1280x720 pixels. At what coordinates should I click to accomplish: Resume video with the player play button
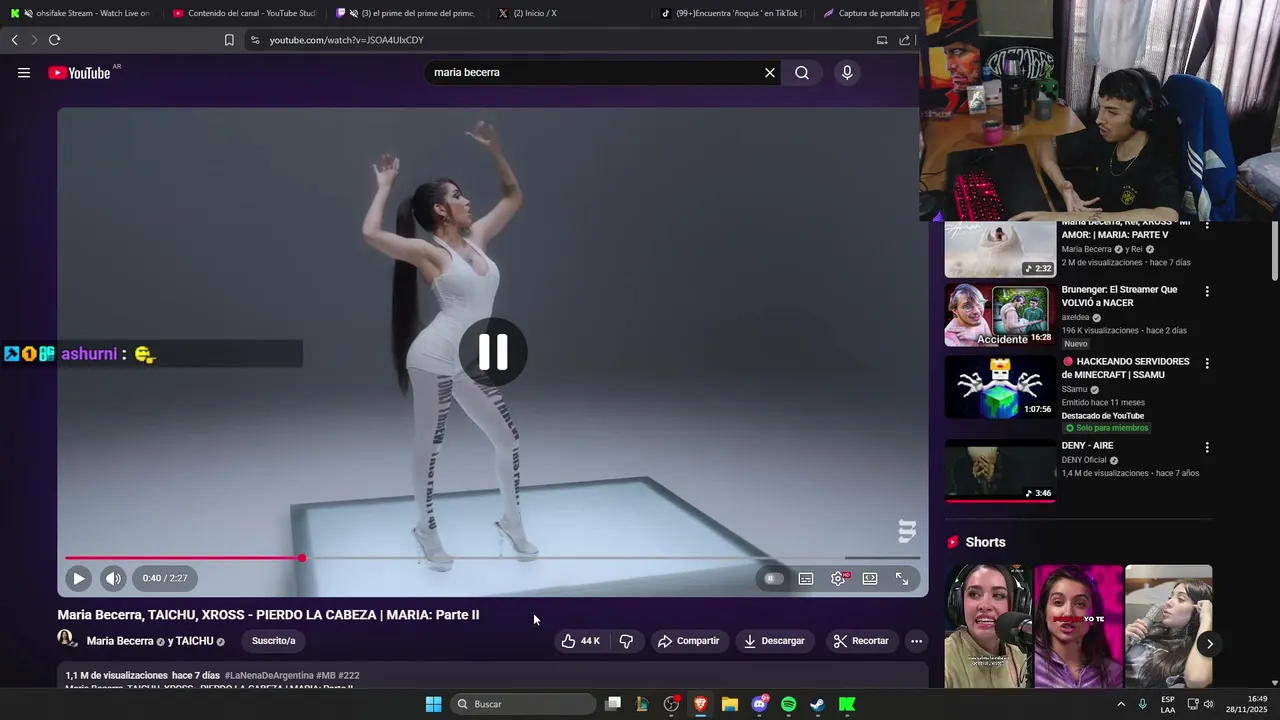click(78, 578)
